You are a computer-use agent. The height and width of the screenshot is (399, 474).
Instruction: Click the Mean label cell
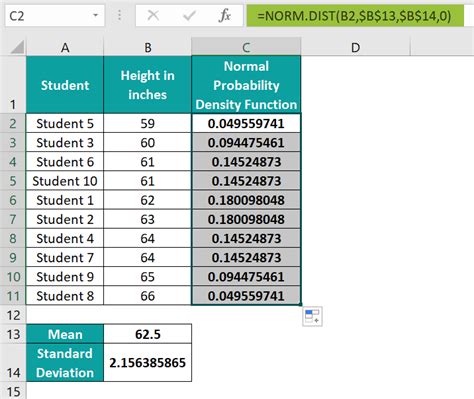click(65, 334)
